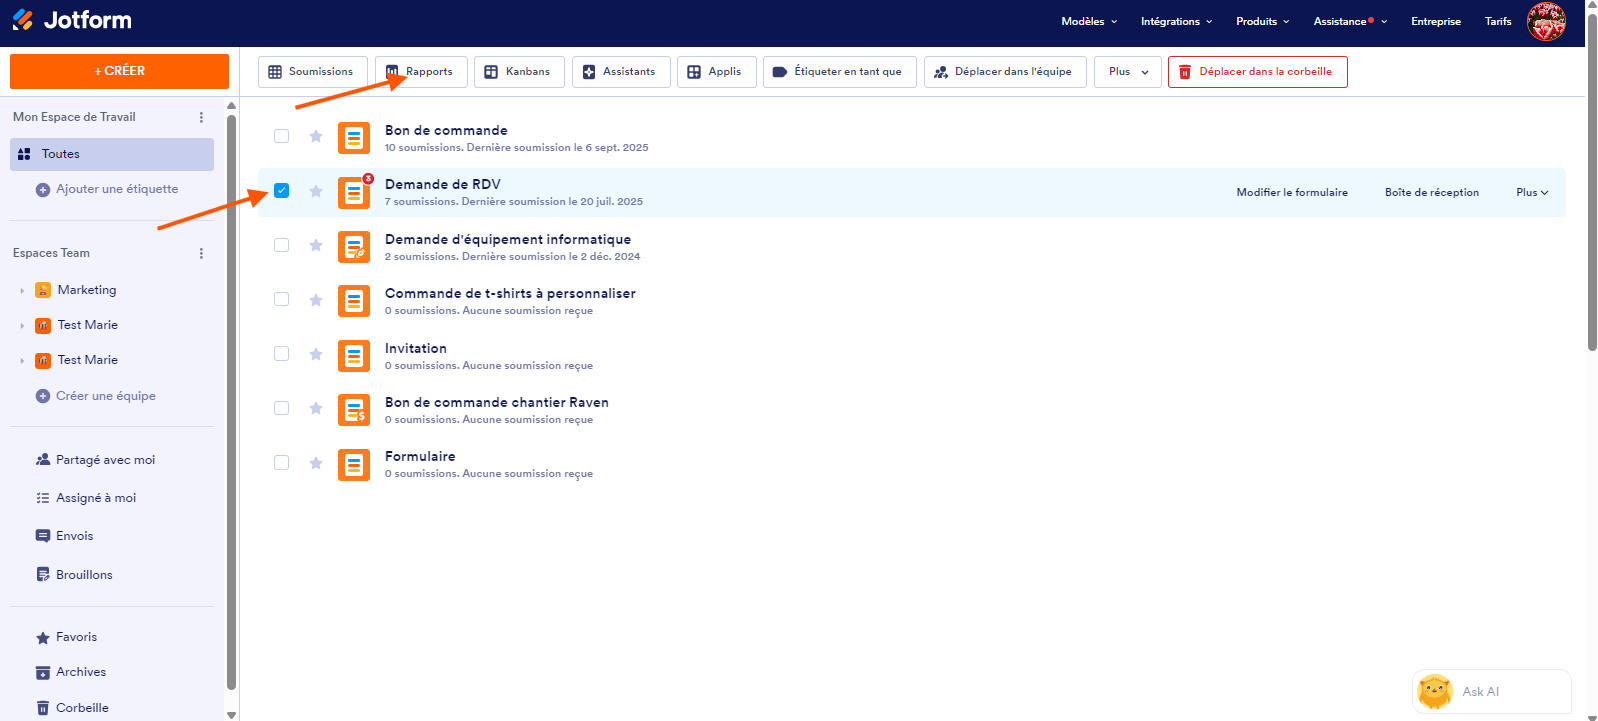Open Archives section
Viewport: 1598px width, 721px height.
71,672
